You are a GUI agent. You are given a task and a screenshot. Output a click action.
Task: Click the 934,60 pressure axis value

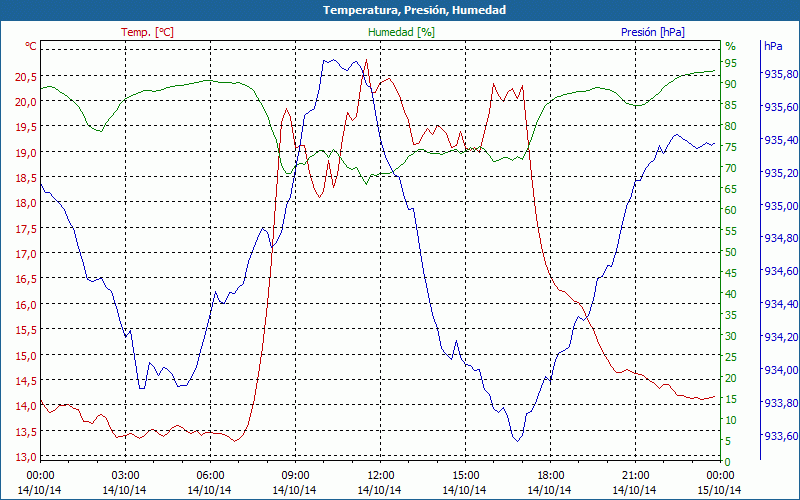(781, 271)
